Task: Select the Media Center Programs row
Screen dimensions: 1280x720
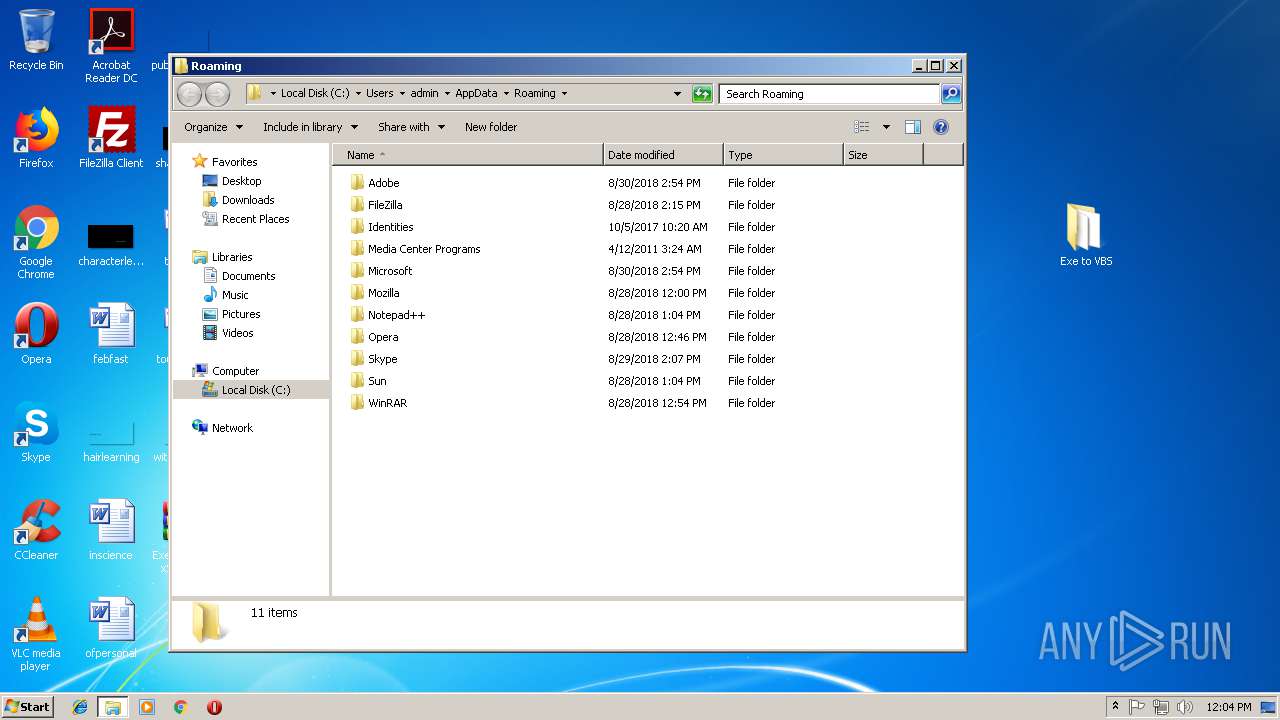Action: tap(647, 249)
